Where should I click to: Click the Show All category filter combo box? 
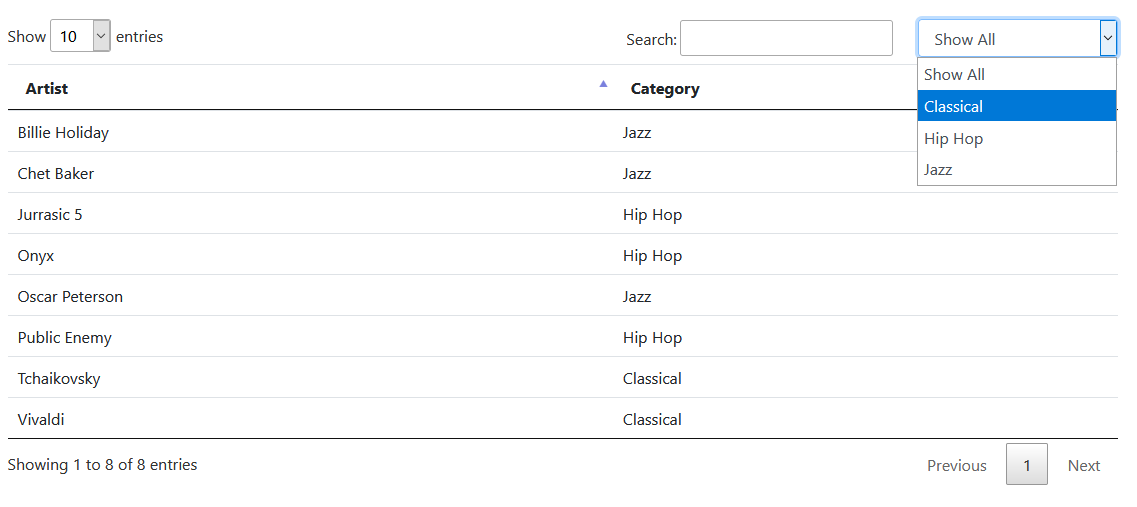coord(1017,38)
